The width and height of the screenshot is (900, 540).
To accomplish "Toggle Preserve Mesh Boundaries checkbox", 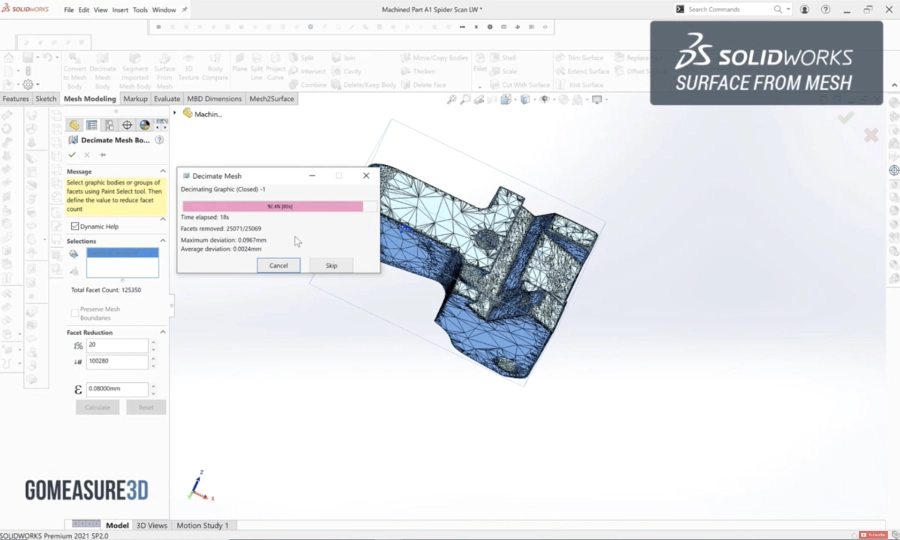I will pos(75,310).
